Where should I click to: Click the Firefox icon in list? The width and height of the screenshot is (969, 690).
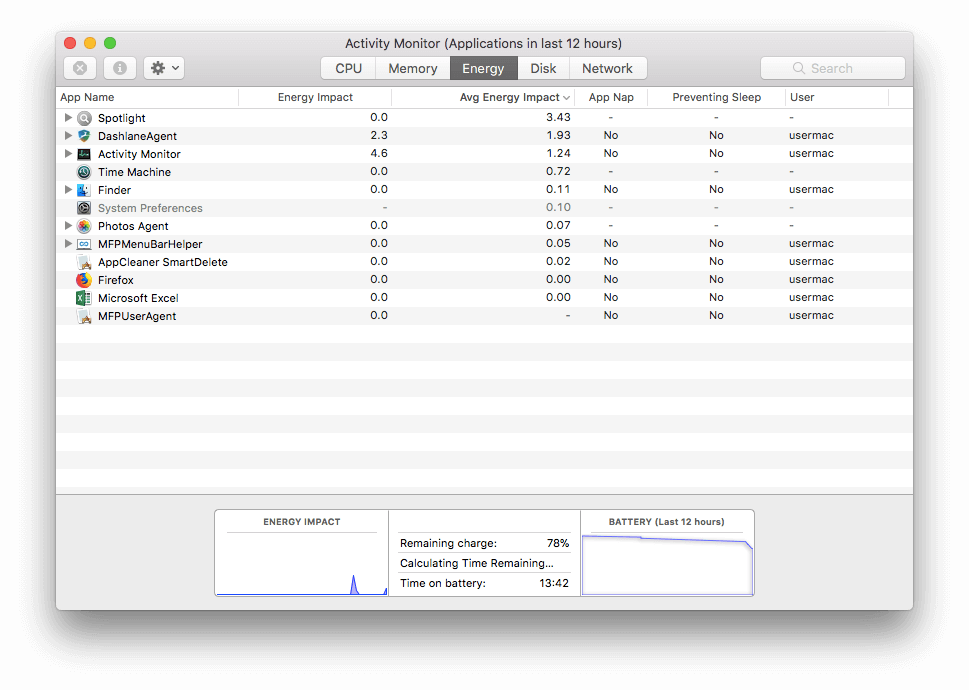pos(84,280)
